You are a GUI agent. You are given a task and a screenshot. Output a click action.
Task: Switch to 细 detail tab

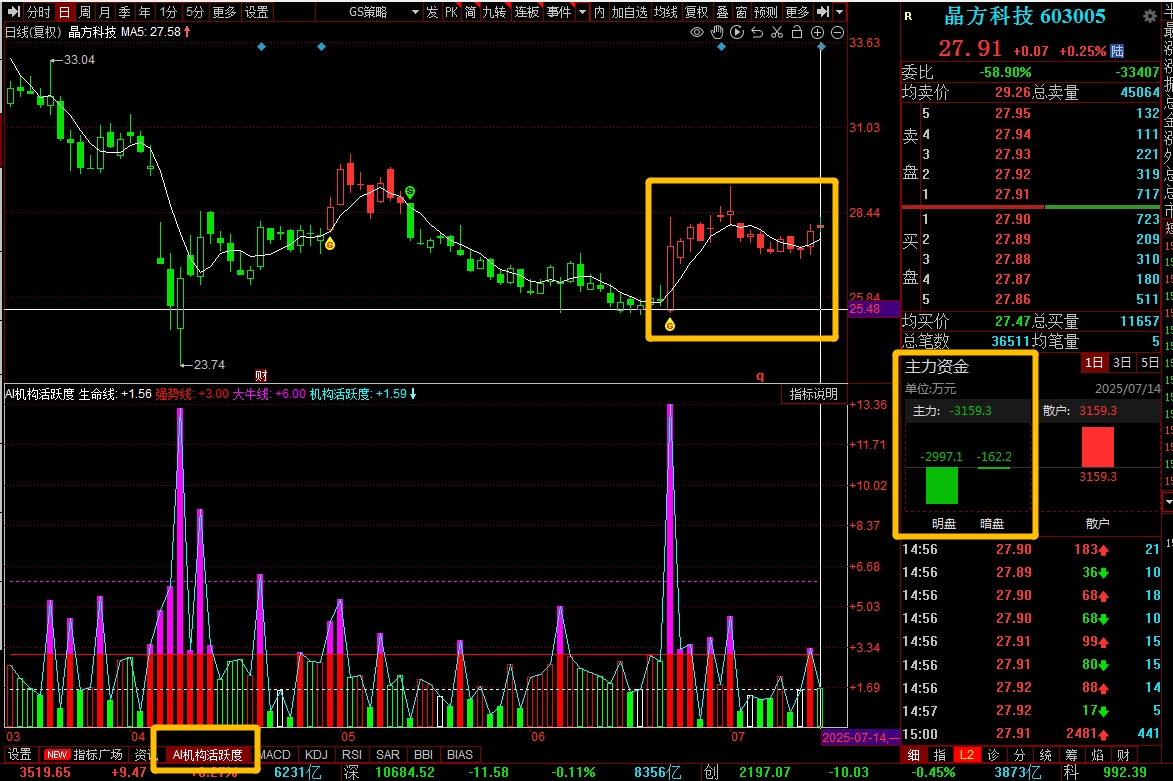point(913,755)
